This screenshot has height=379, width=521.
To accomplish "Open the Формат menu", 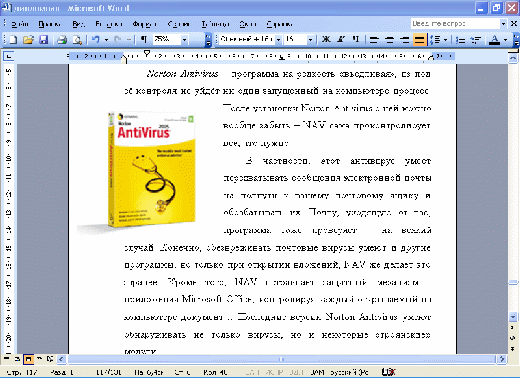I will click(144, 24).
